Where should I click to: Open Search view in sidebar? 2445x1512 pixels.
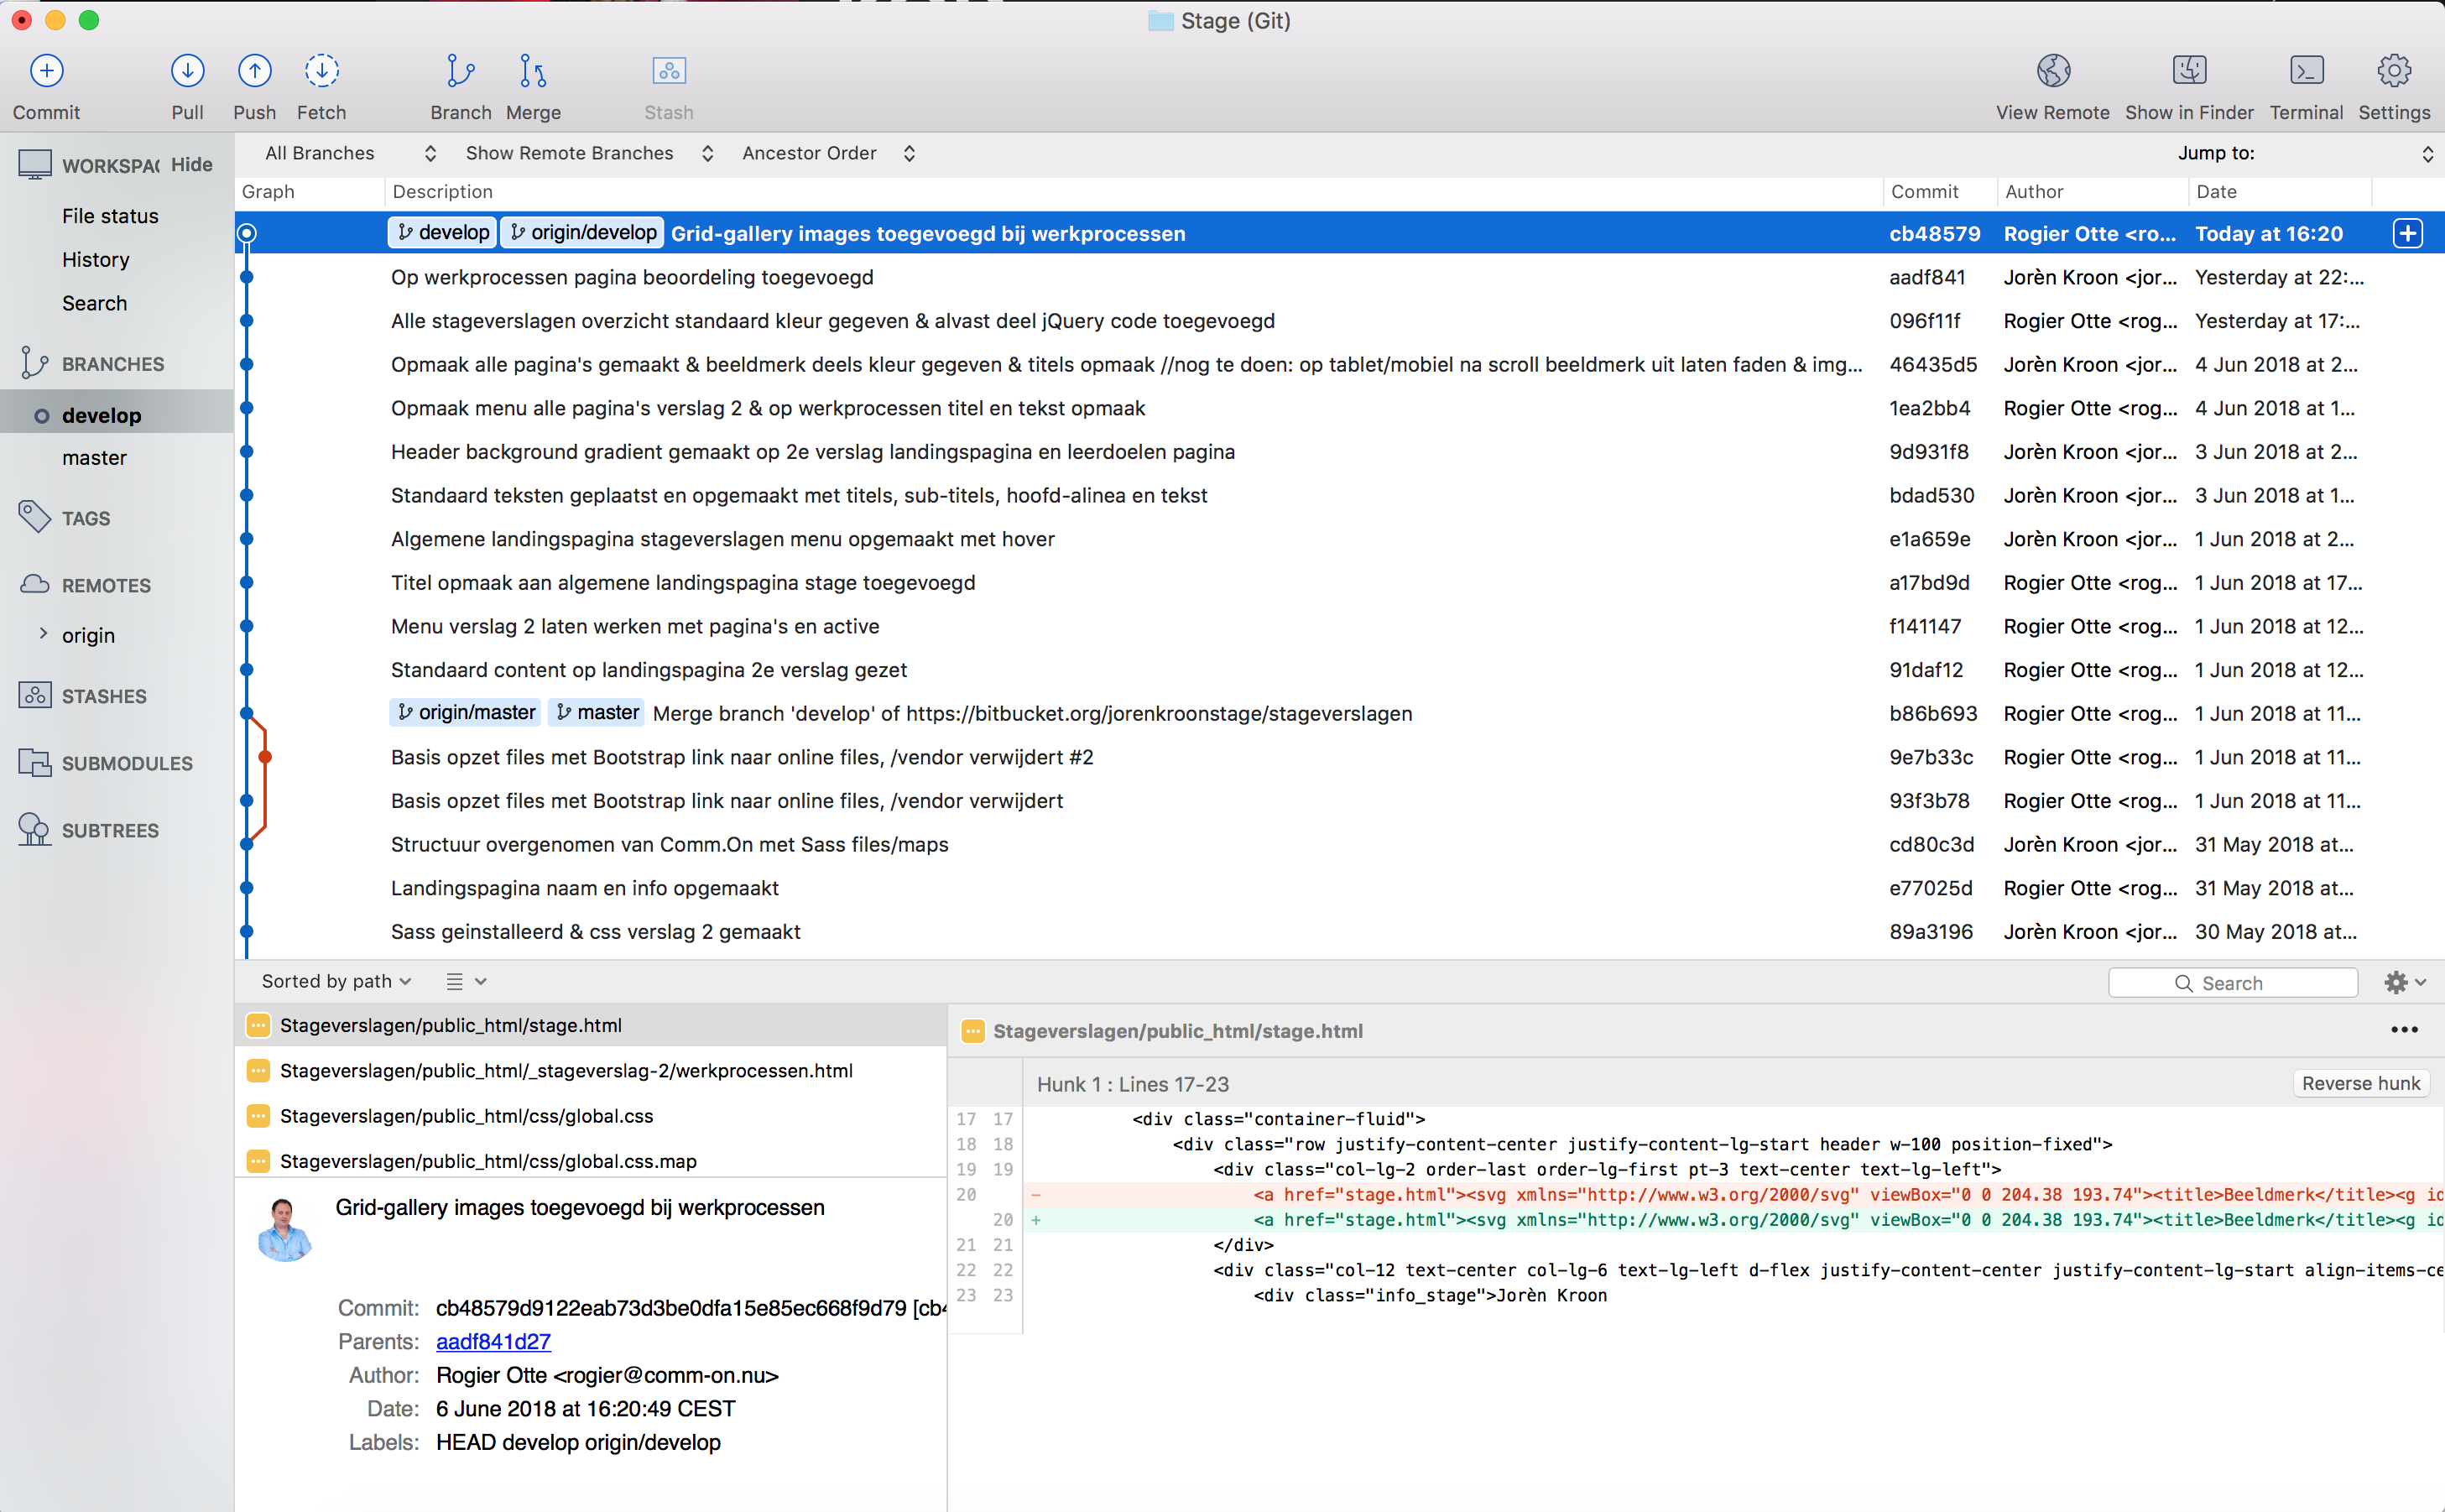(94, 303)
